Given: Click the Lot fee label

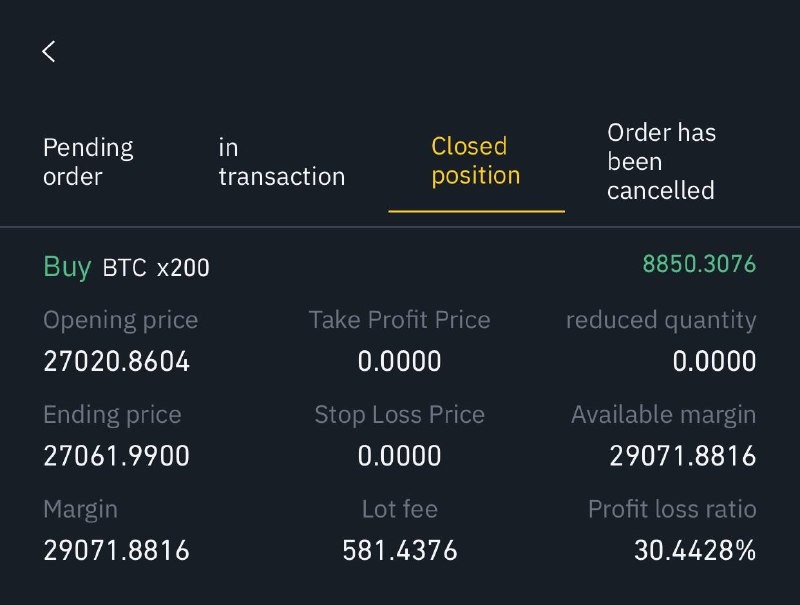Looking at the screenshot, I should pyautogui.click(x=399, y=509).
